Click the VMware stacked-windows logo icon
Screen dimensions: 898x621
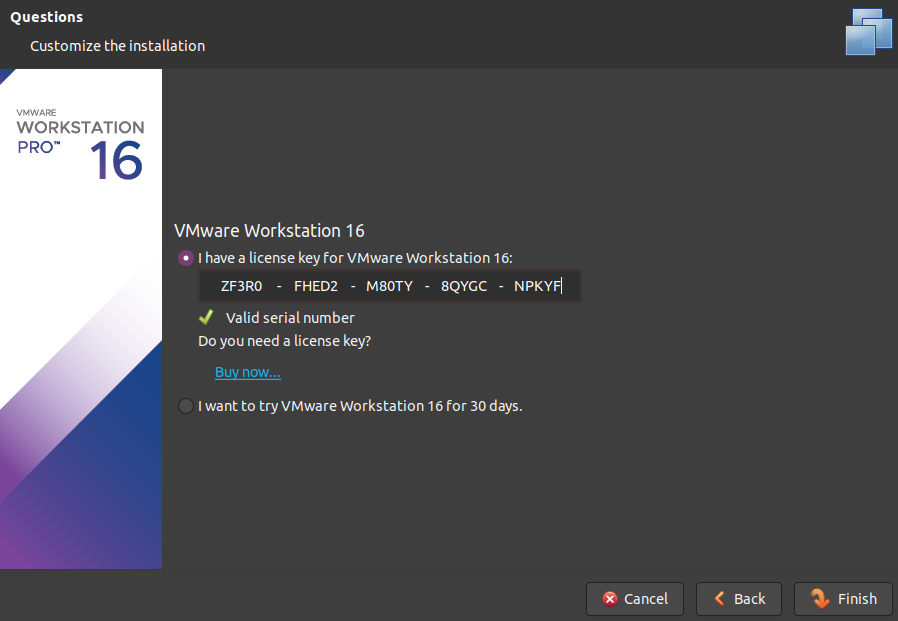coord(869,32)
